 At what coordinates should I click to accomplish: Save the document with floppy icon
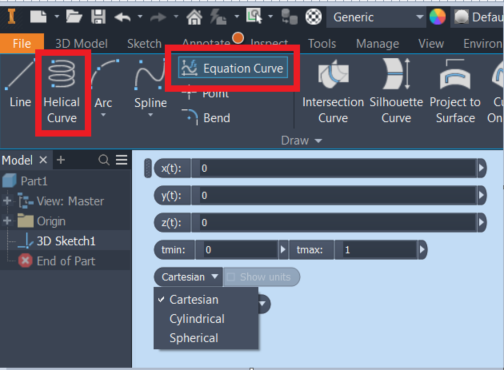98,17
